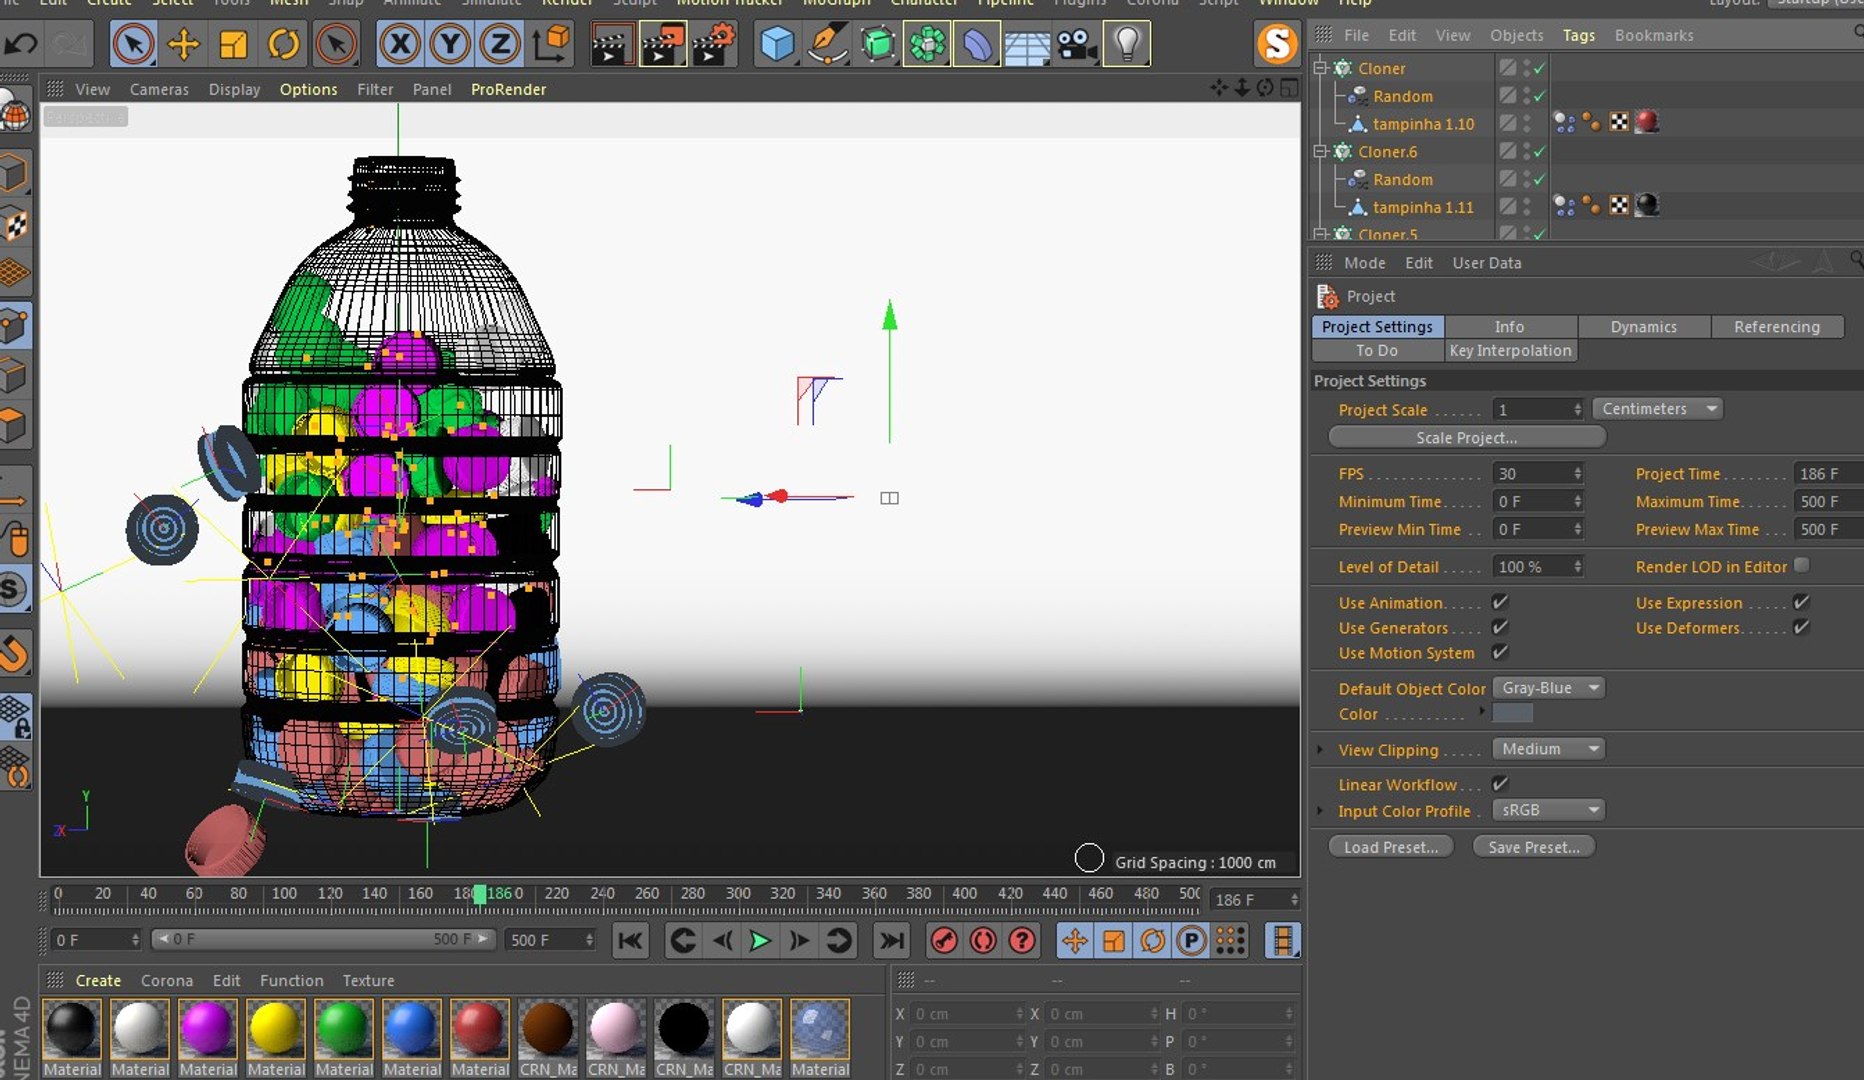Viewport: 1864px width, 1080px height.
Task: Click the FPS value field
Action: pyautogui.click(x=1538, y=474)
